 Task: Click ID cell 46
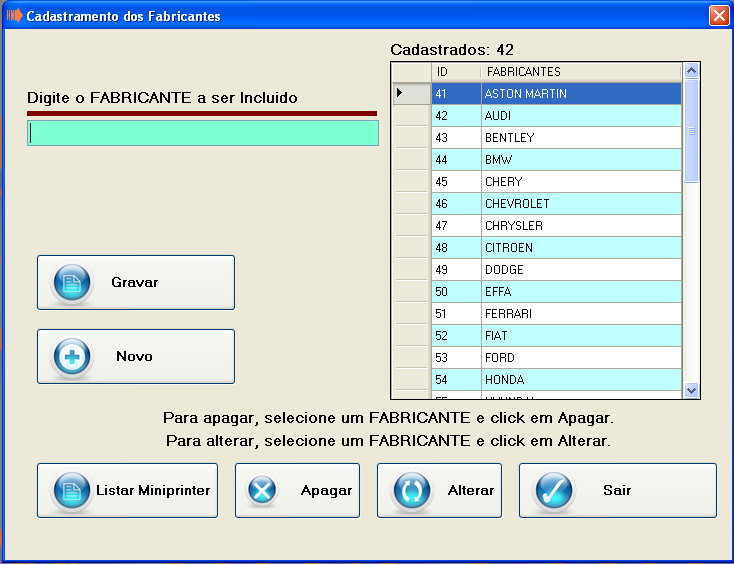coord(456,204)
